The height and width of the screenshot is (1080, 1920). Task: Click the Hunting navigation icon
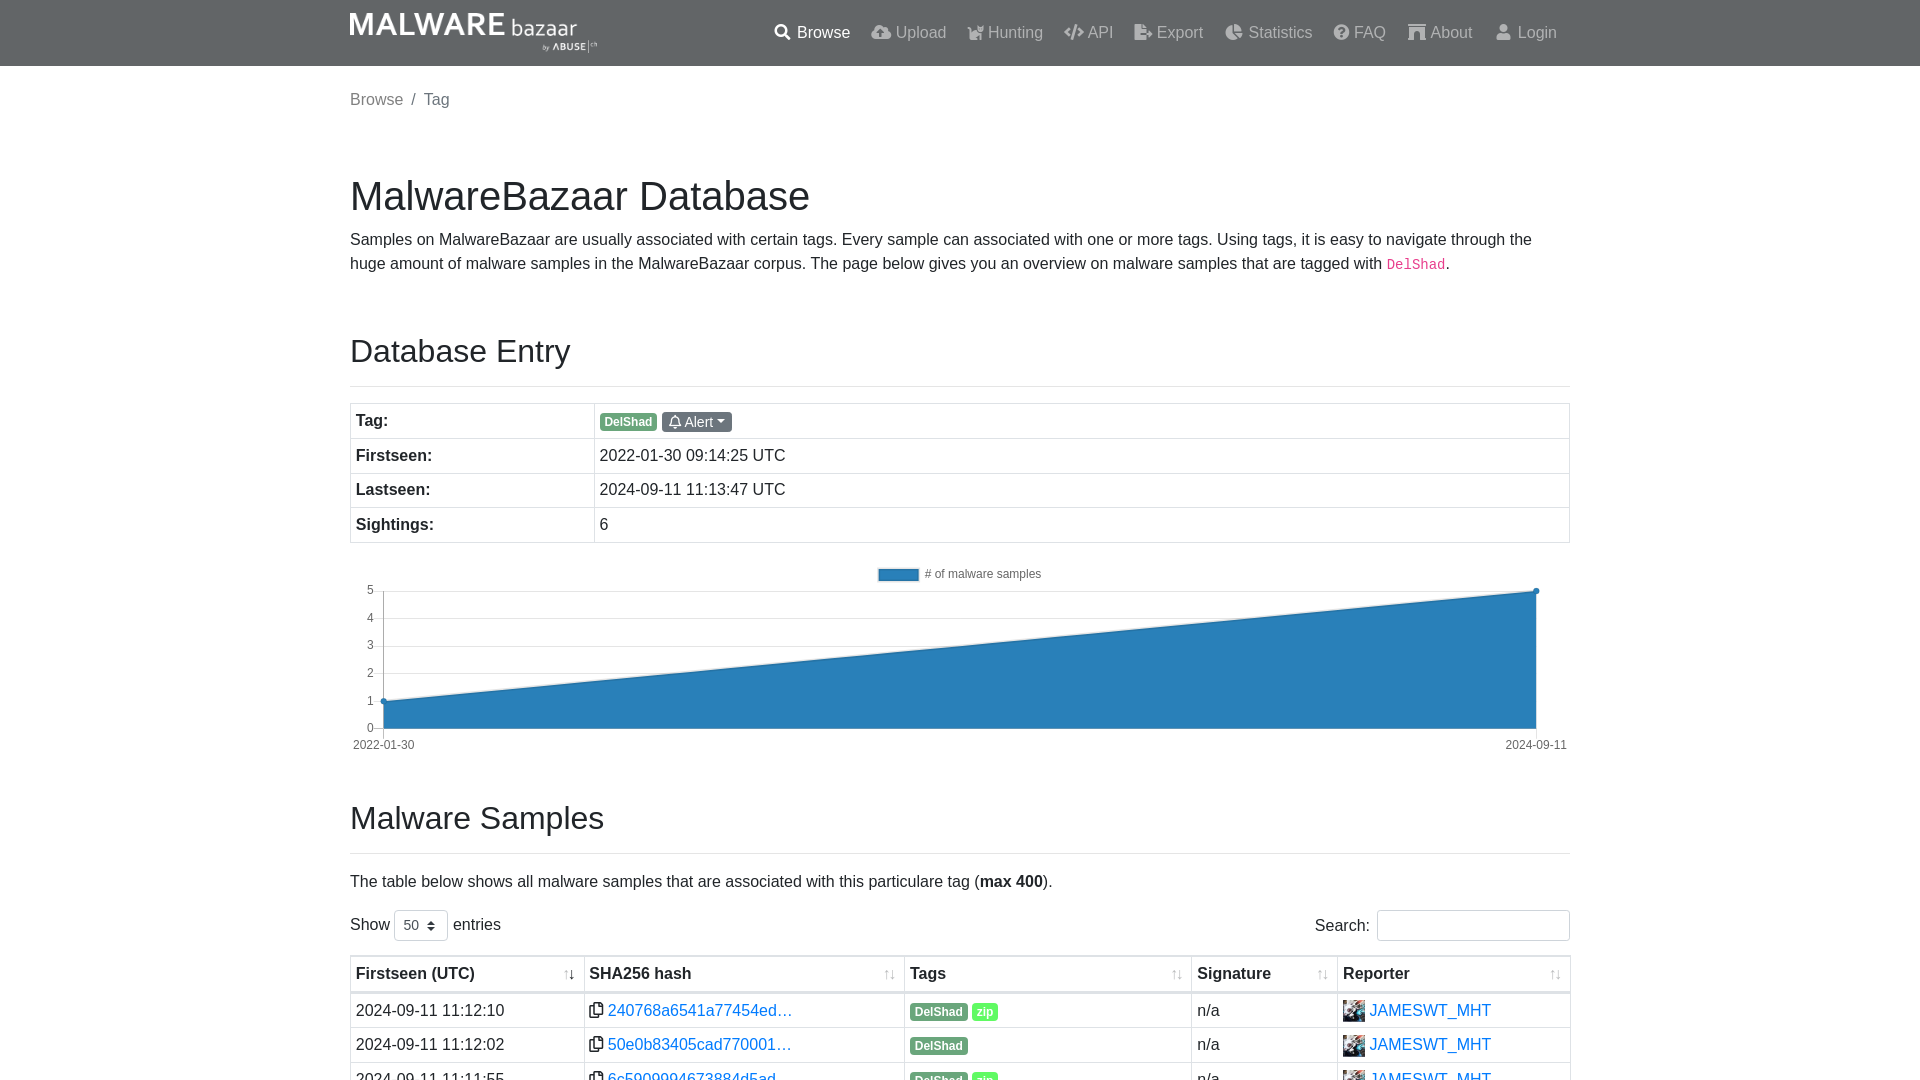coord(976,33)
